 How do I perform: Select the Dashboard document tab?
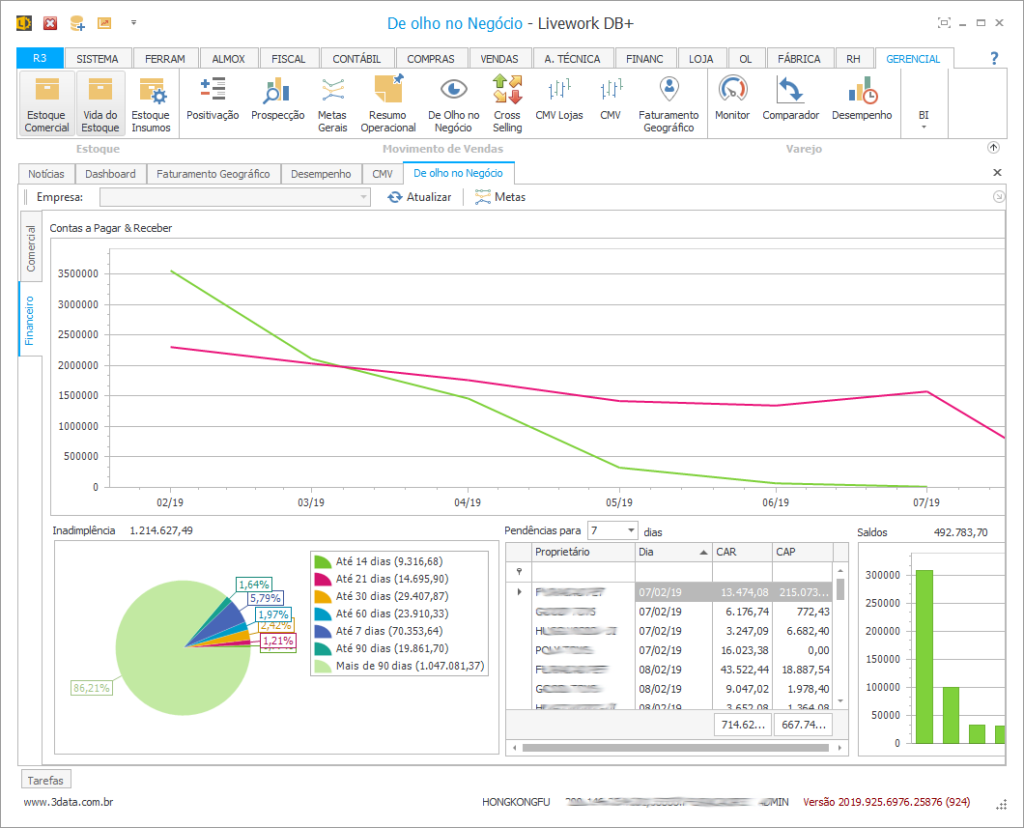110,174
